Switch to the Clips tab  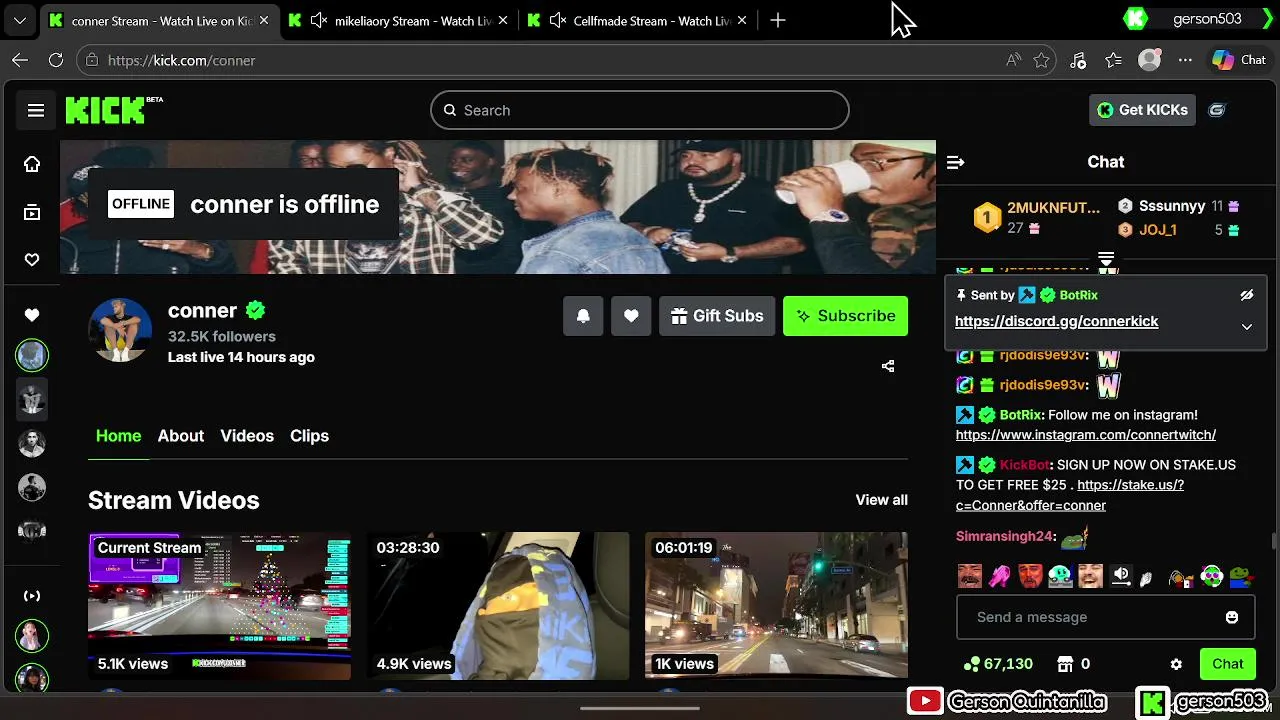(309, 436)
